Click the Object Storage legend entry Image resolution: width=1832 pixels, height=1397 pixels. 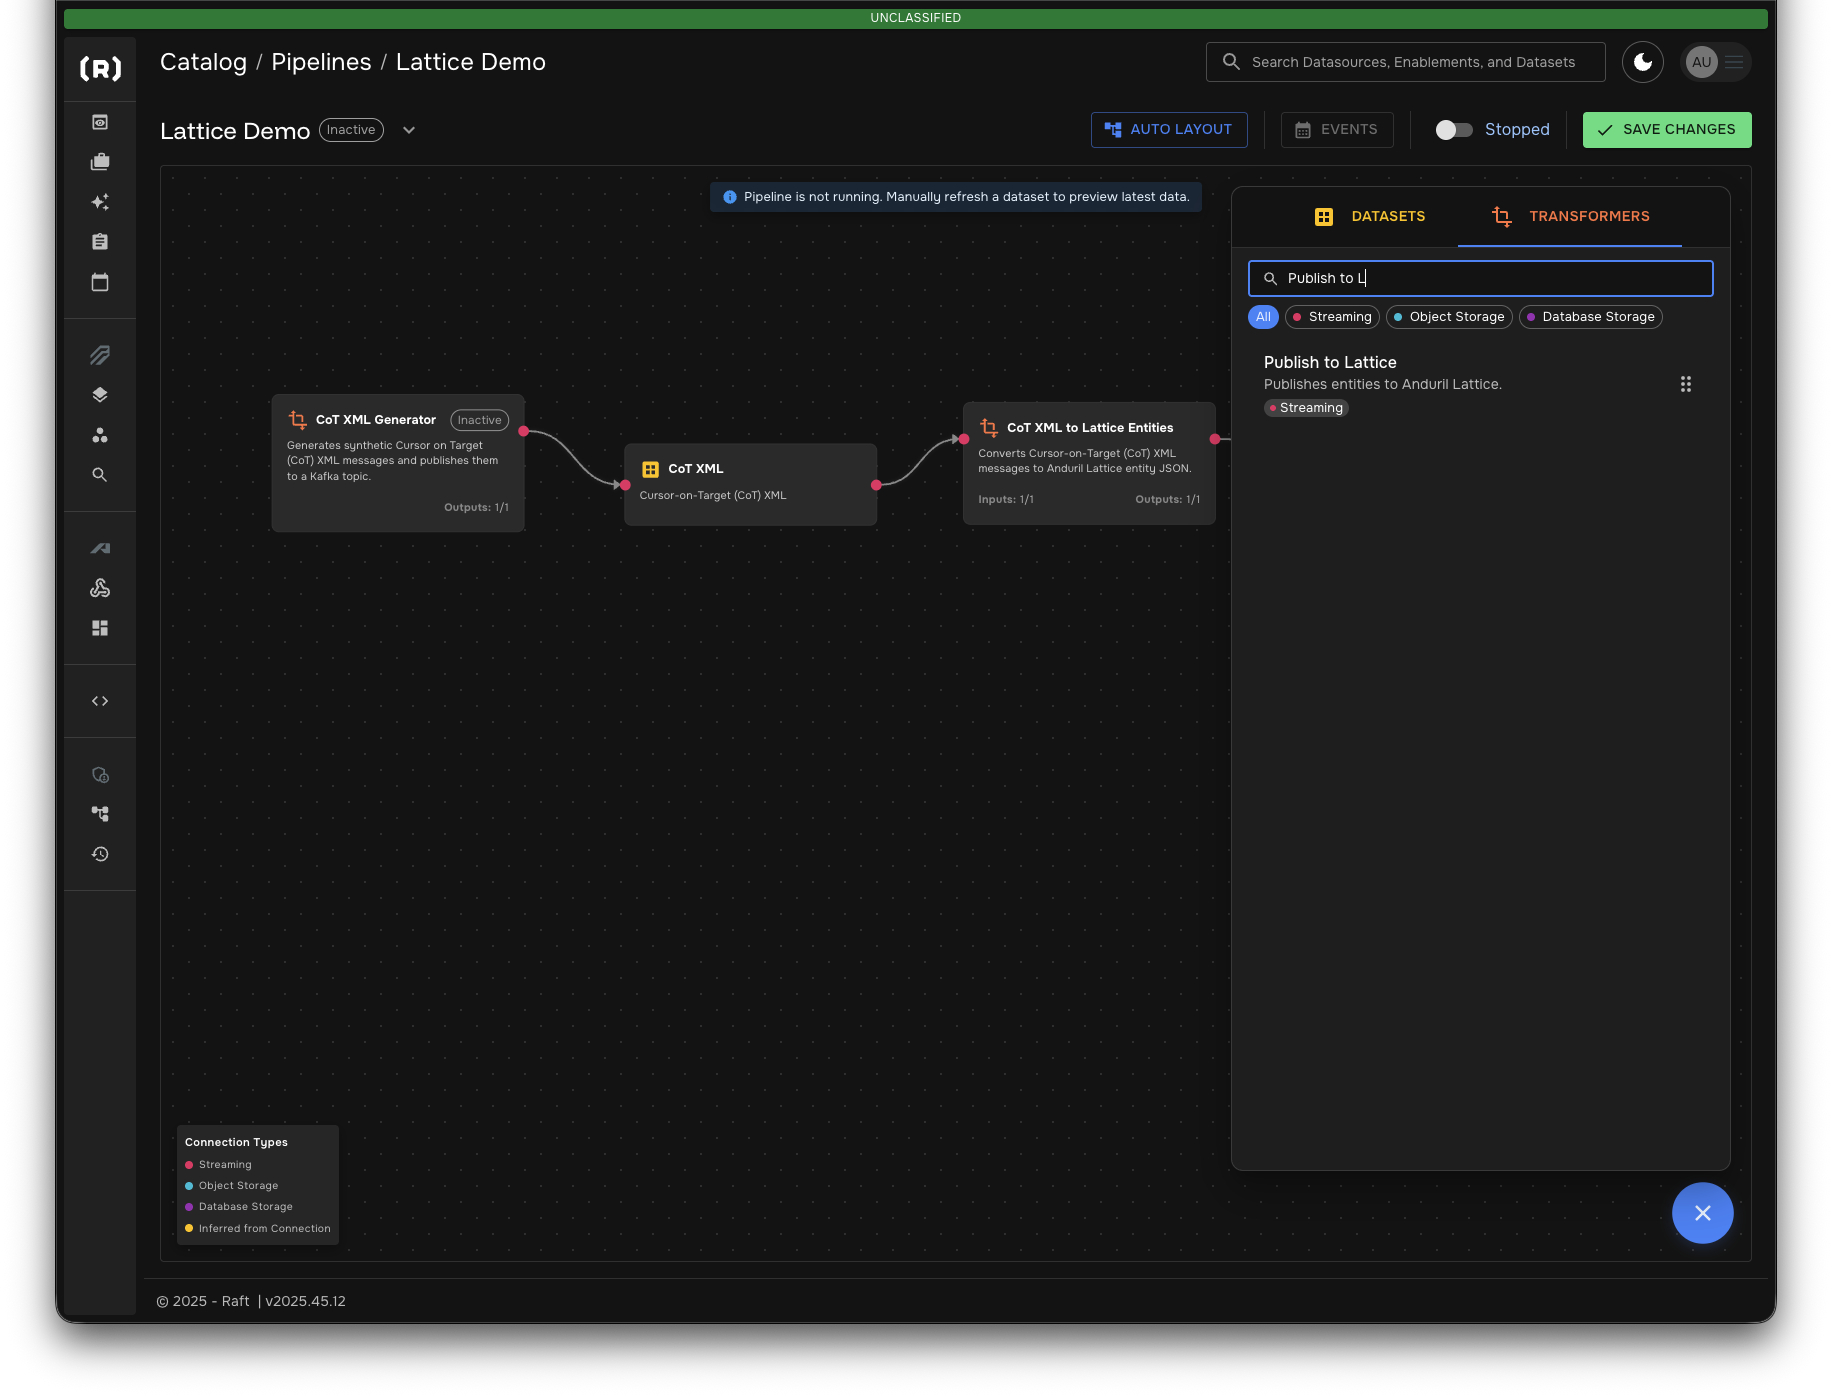coord(232,1186)
